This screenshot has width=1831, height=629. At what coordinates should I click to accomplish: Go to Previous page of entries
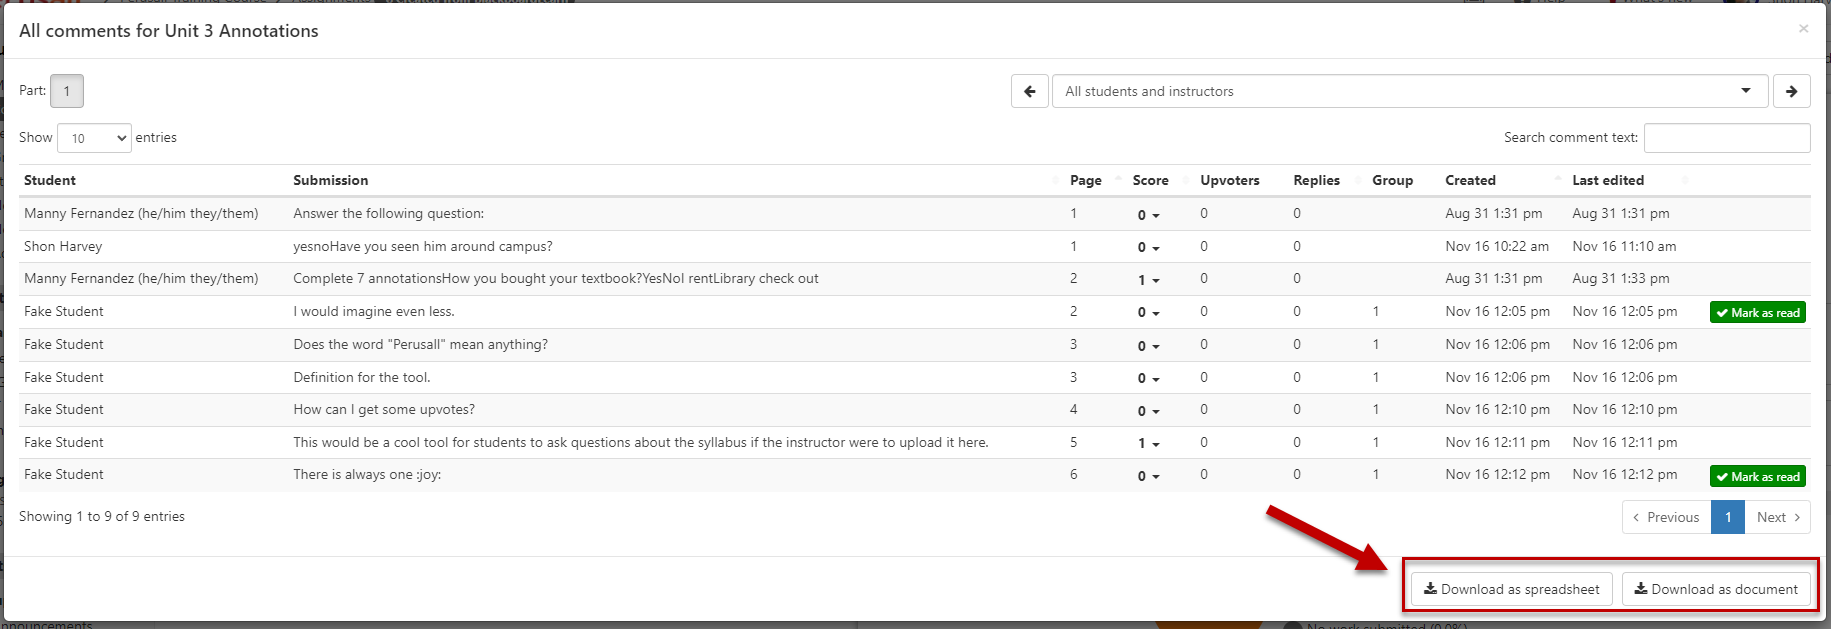point(1666,517)
